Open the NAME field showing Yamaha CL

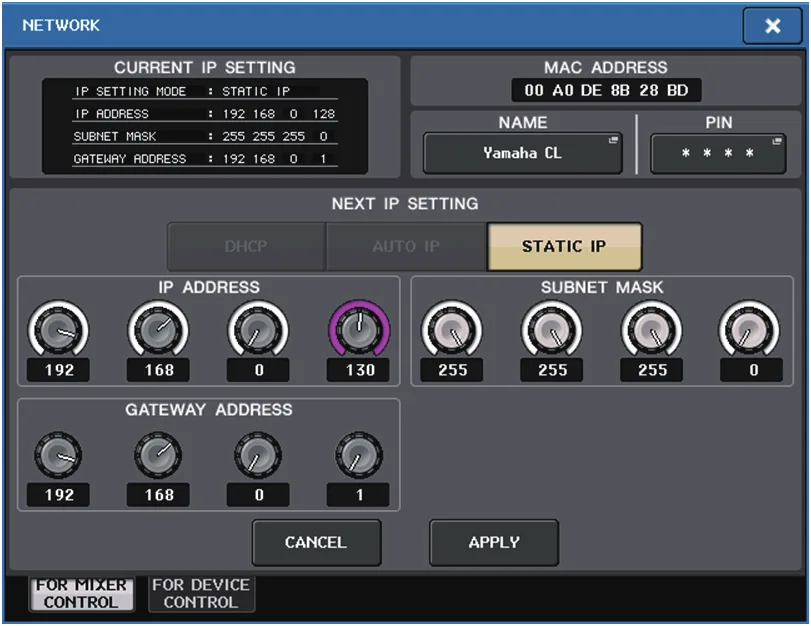(522, 153)
